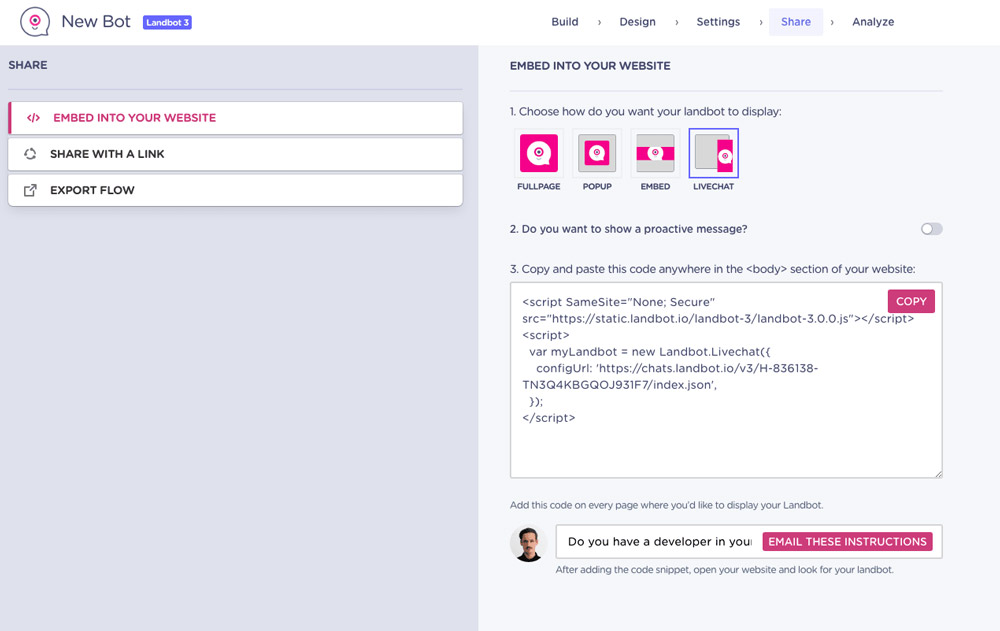Viewport: 1000px width, 631px height.
Task: Click the 'Choose how do you want your landbot to display' text
Action: [645, 112]
